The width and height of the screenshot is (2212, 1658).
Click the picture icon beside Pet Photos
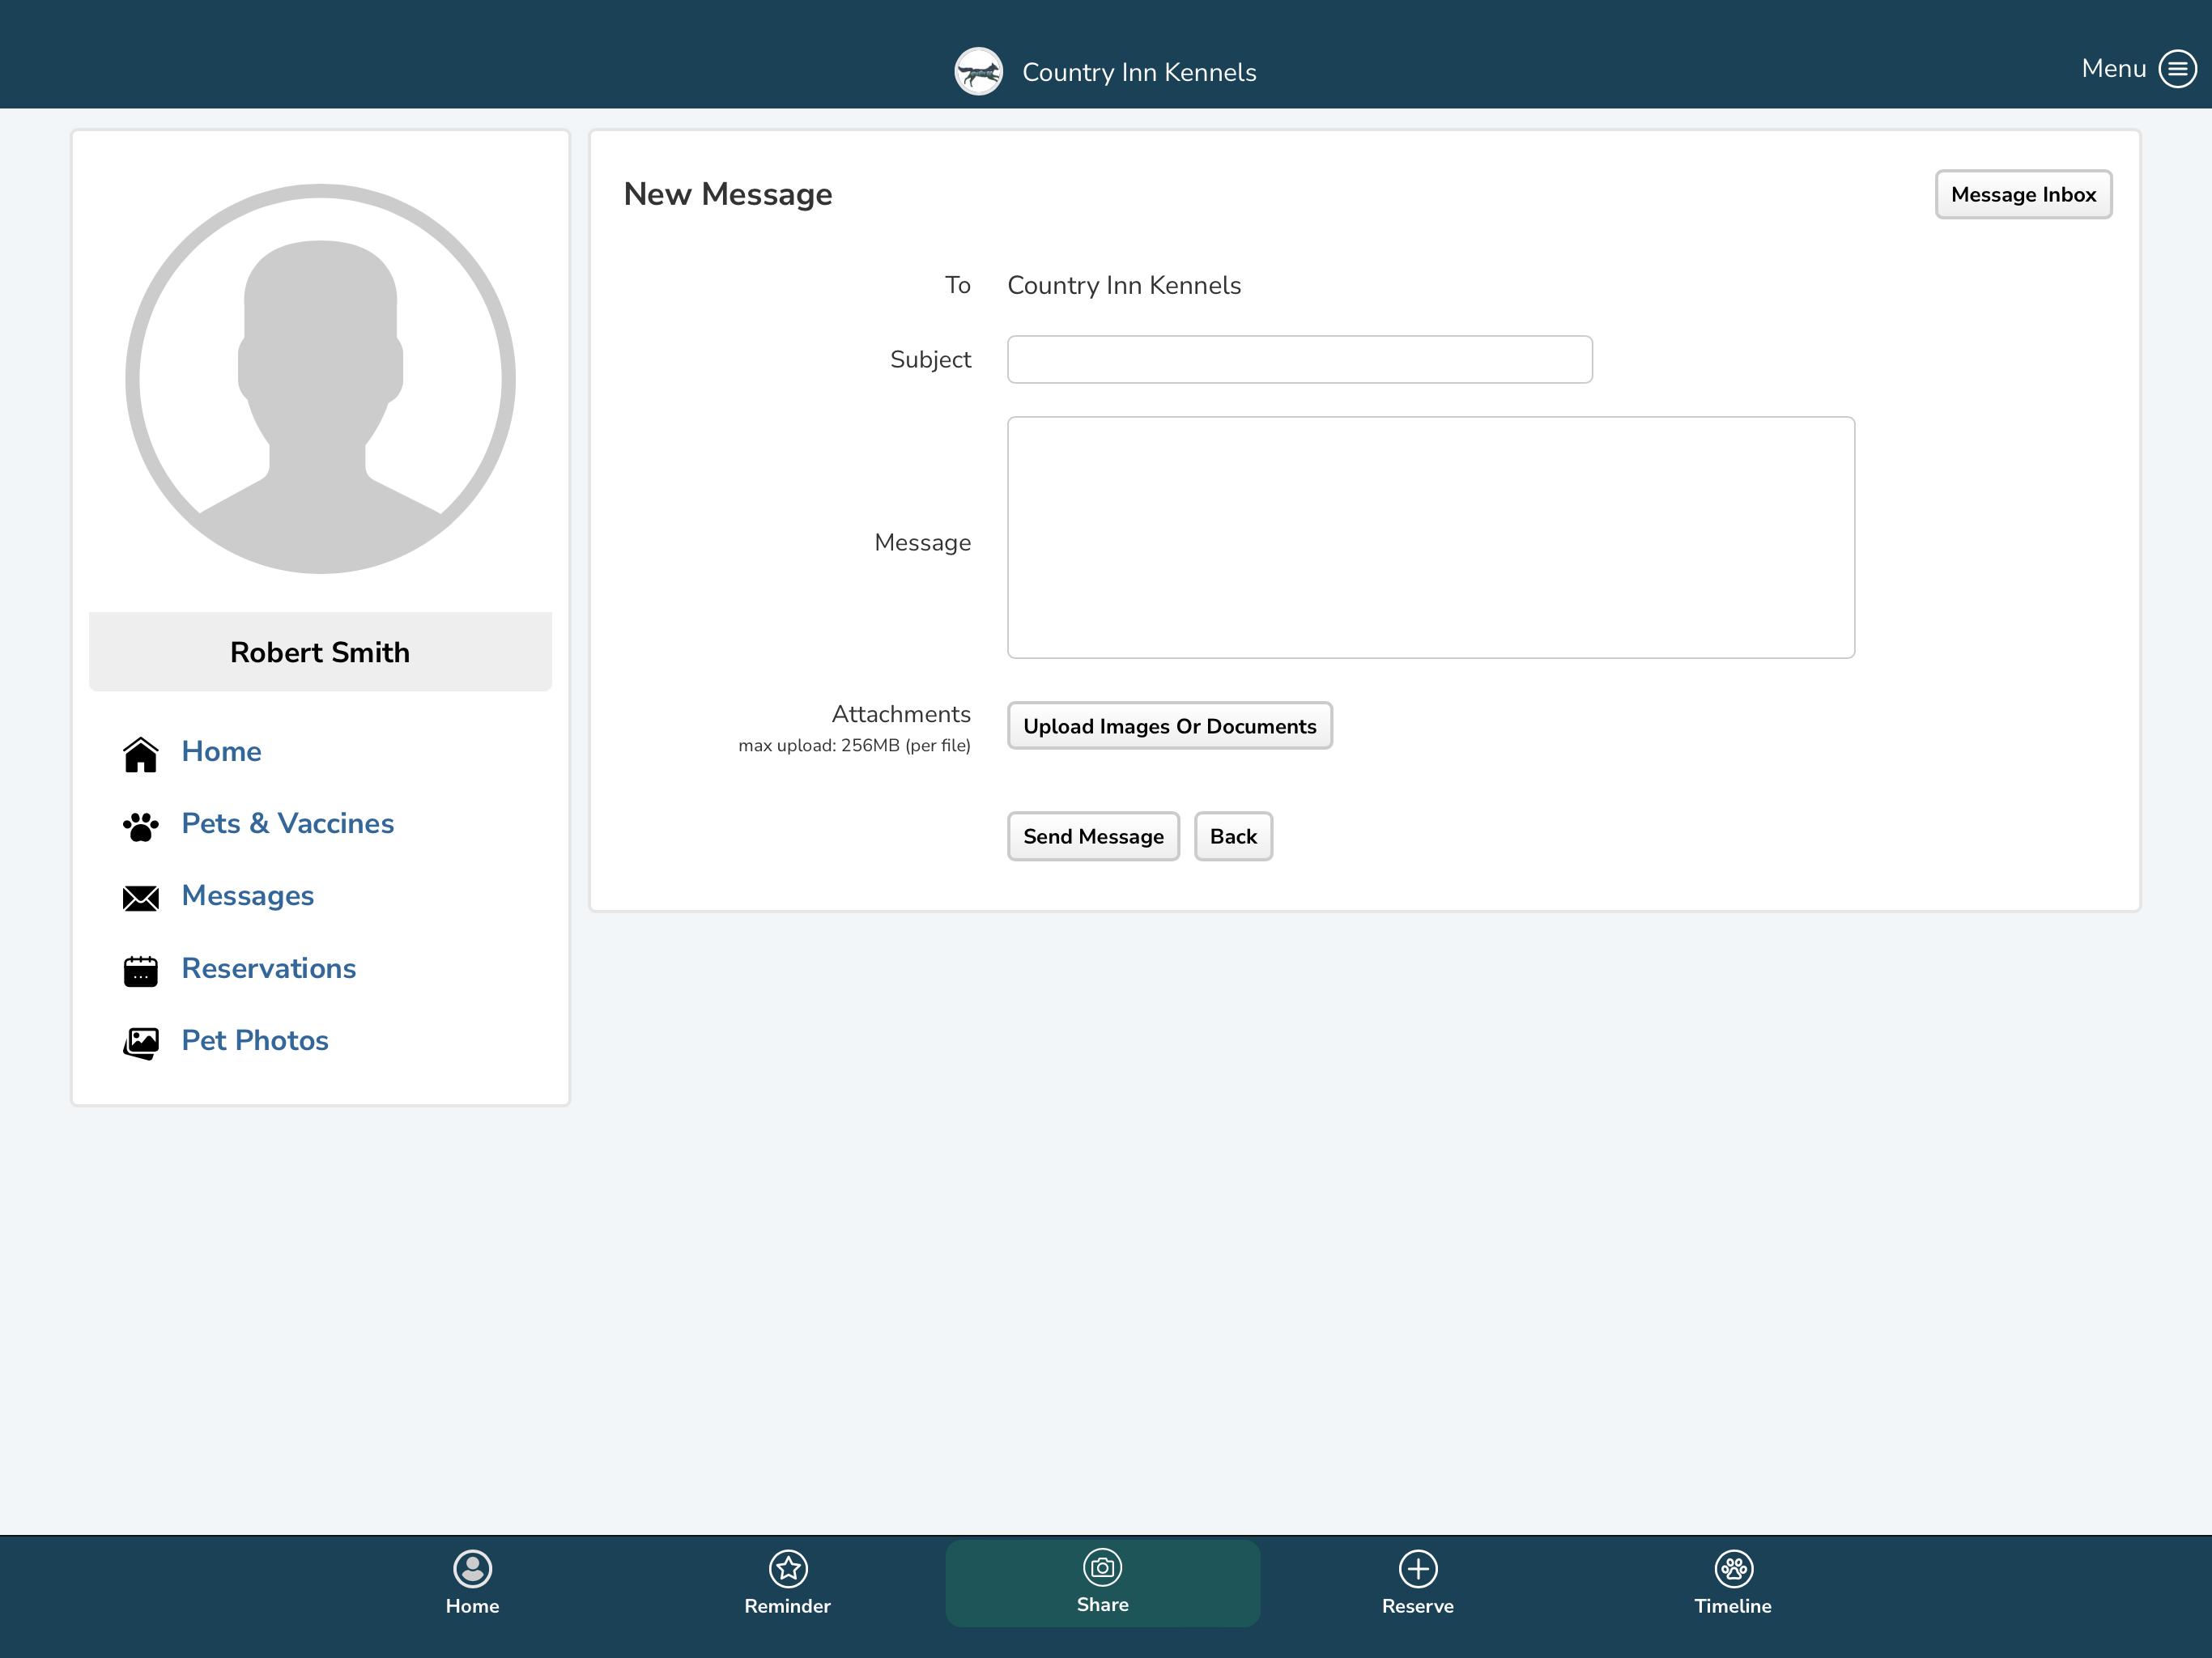[x=141, y=1043]
